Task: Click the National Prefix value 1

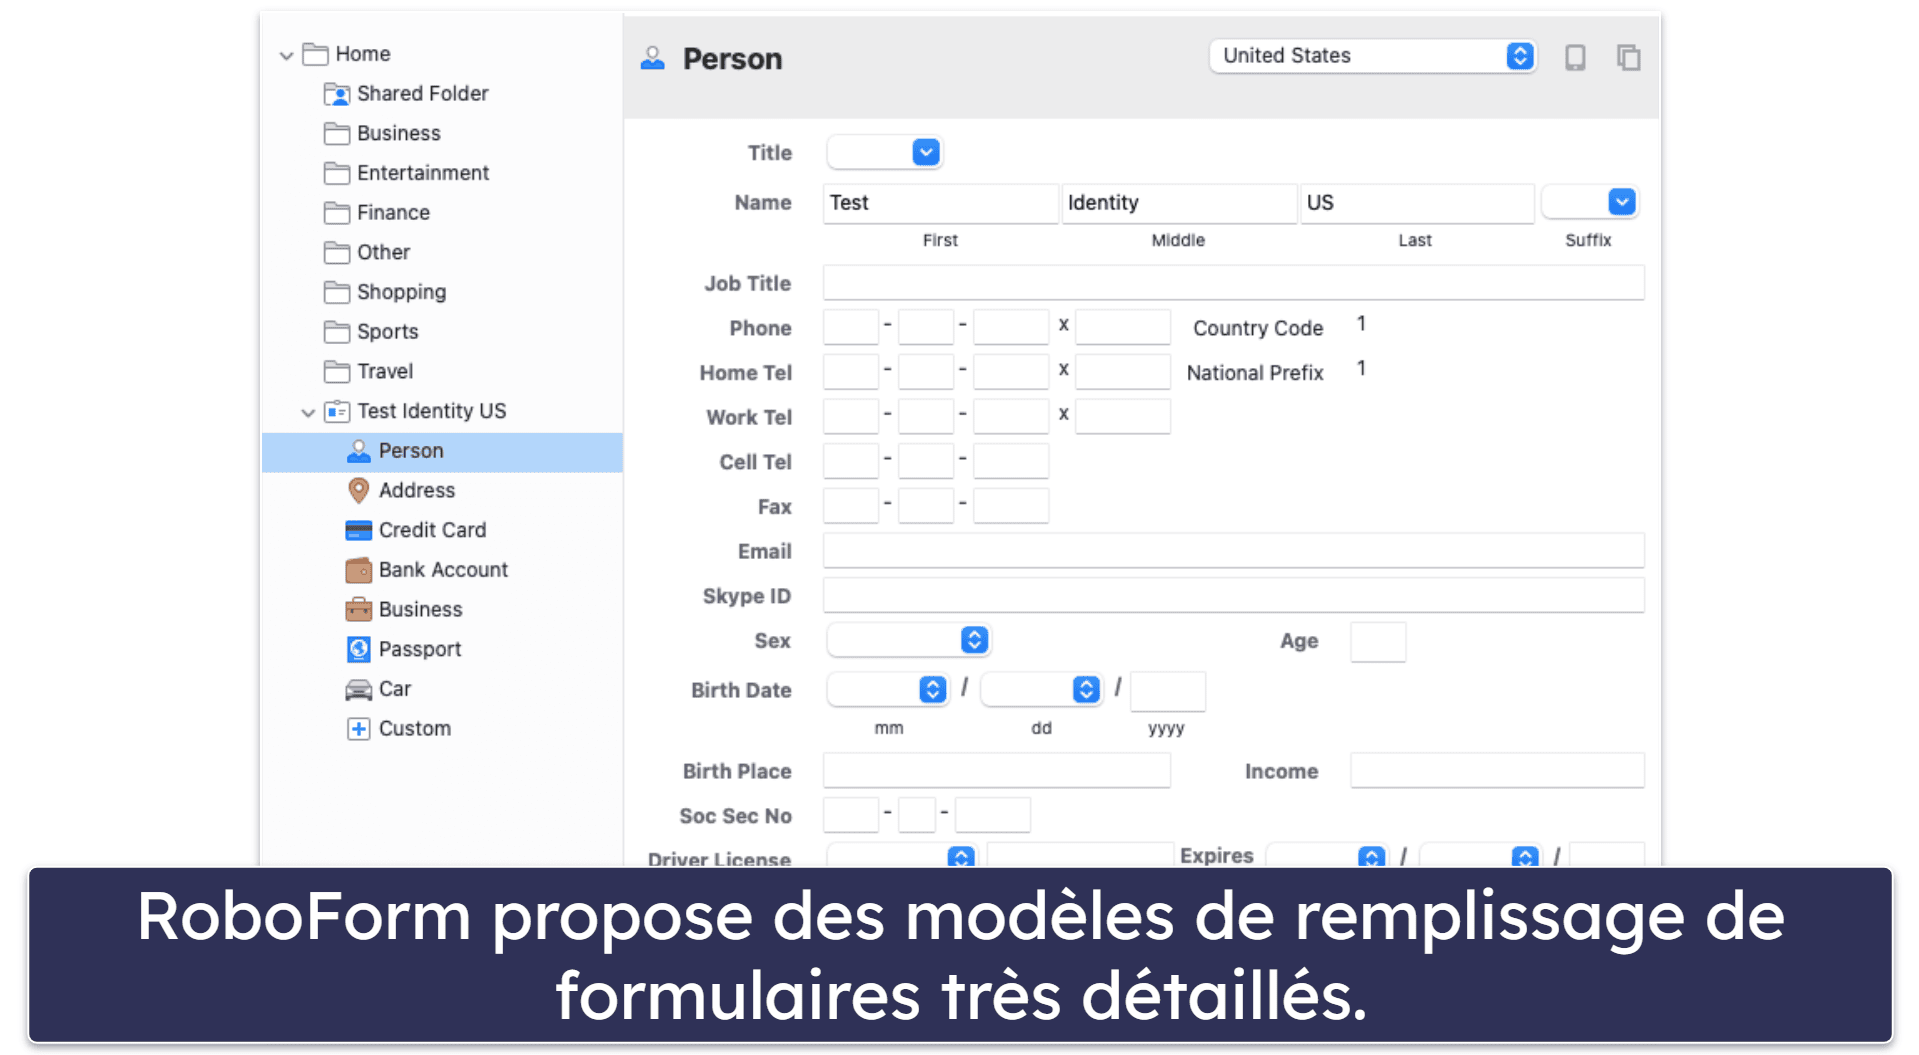Action: [1361, 369]
